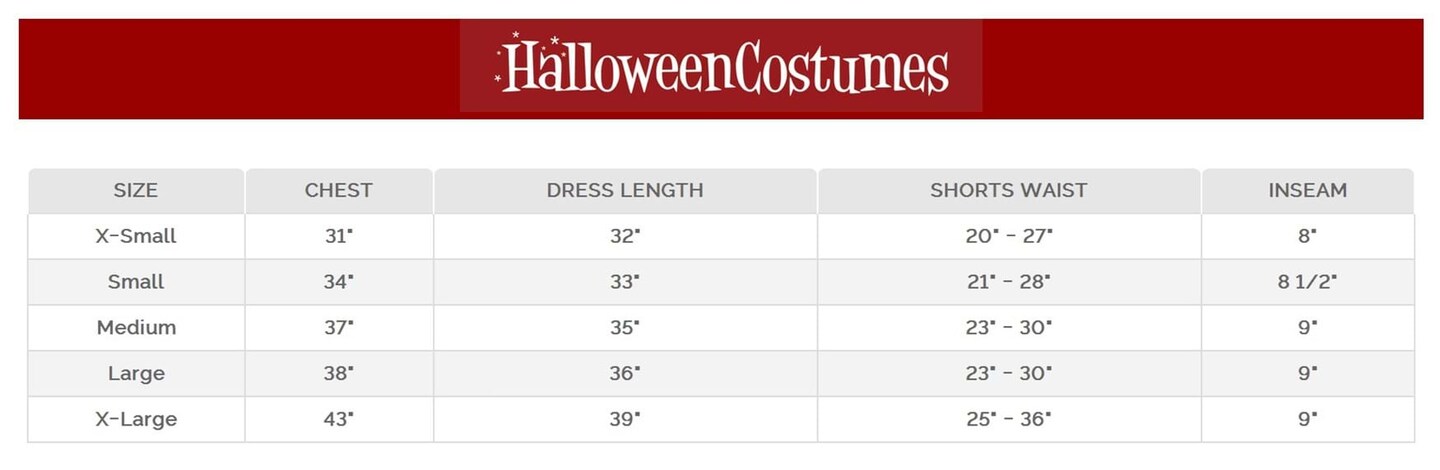
Task: Click the 39" dress length cell
Action: click(625, 419)
